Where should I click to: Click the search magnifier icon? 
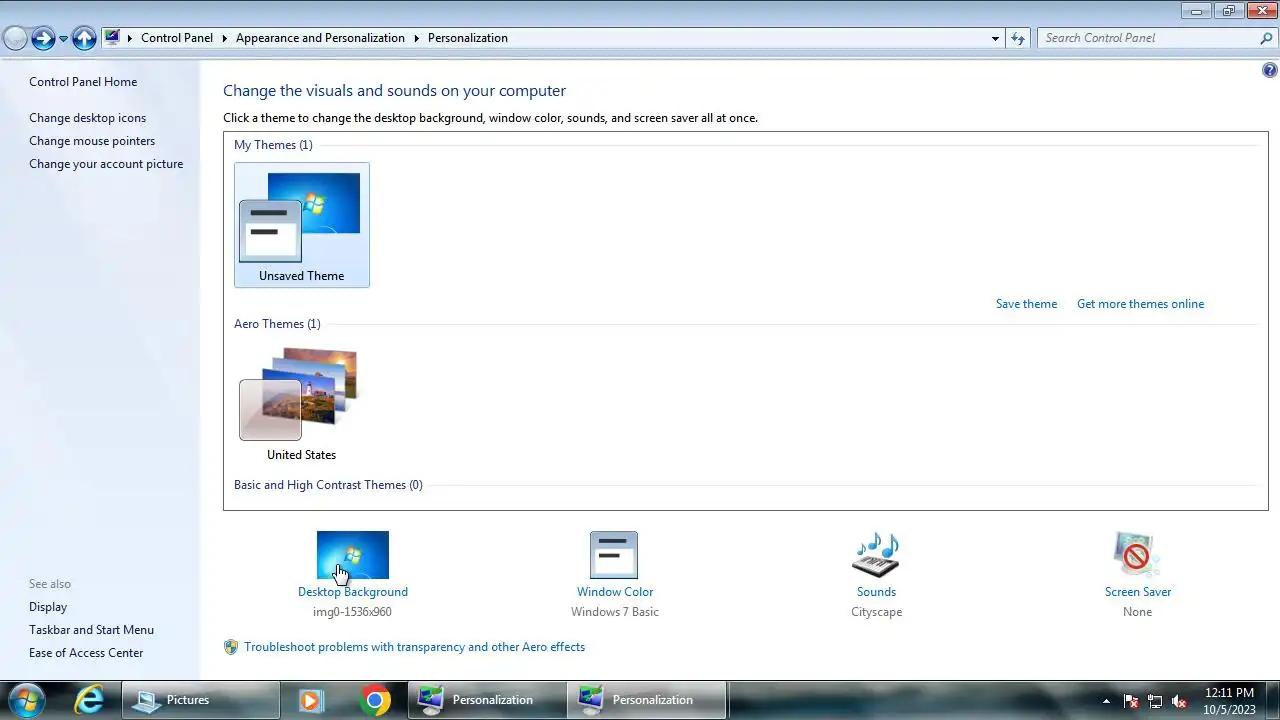(x=1266, y=38)
